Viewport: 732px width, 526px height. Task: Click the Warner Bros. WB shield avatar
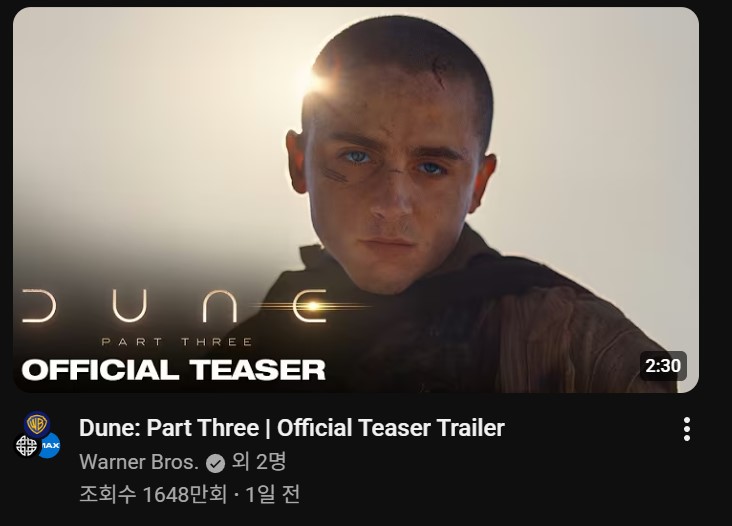37,424
